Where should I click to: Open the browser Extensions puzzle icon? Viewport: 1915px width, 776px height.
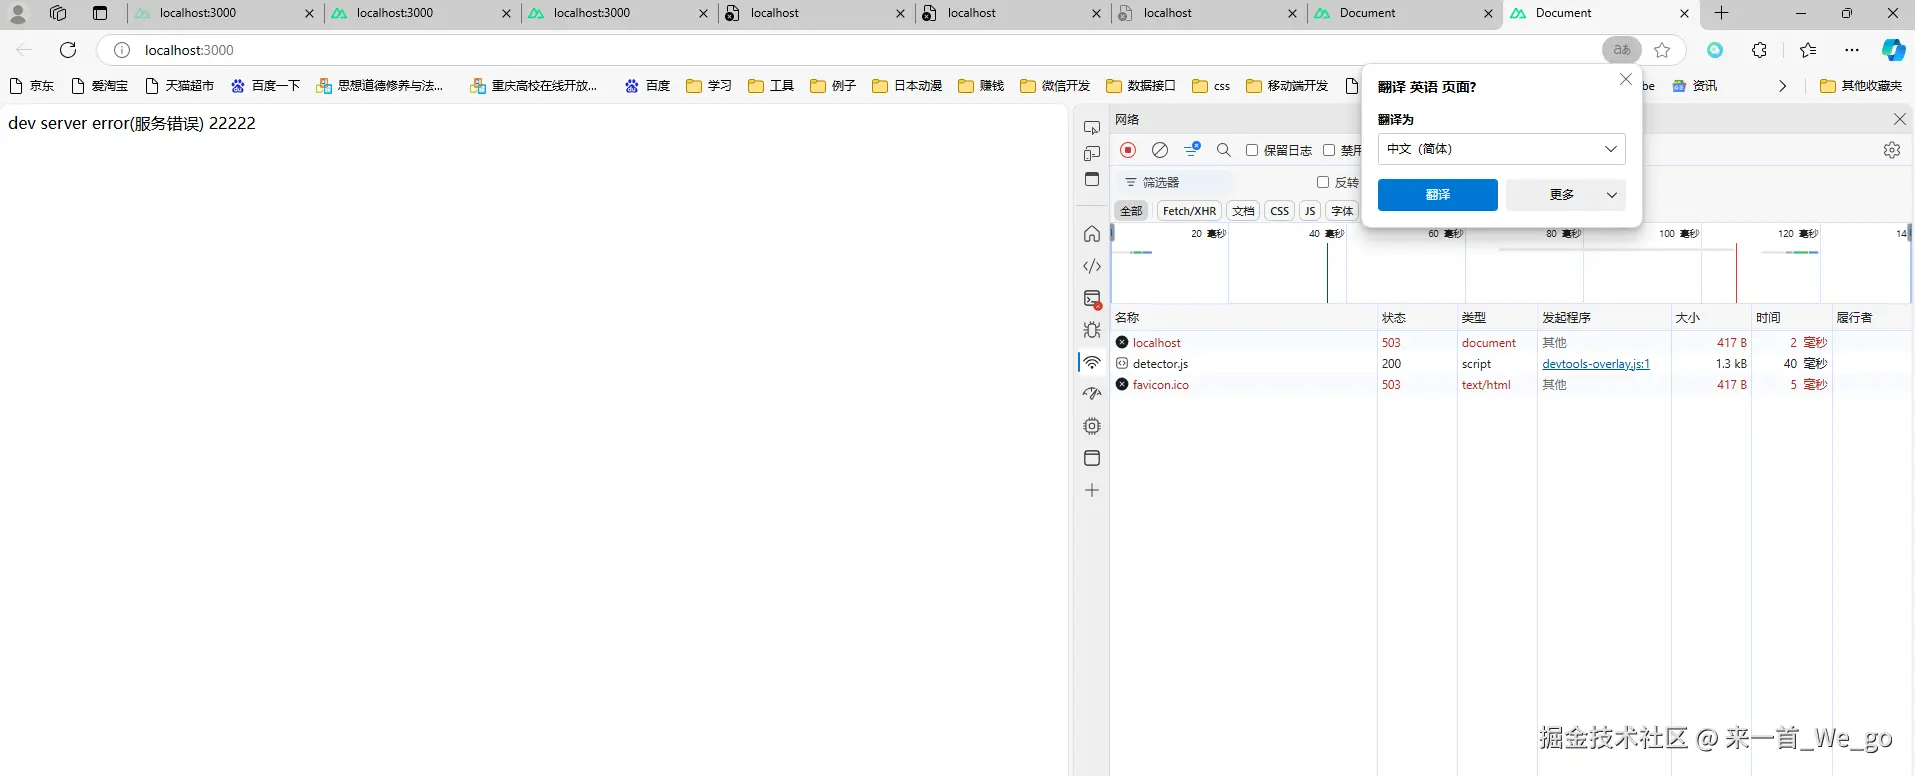click(x=1760, y=50)
